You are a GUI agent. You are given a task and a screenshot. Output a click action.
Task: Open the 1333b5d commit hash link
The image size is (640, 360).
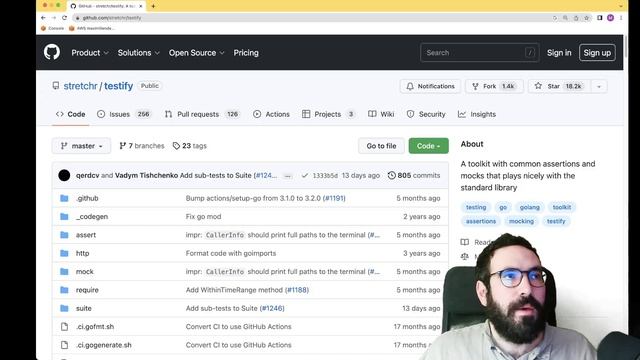(325, 176)
